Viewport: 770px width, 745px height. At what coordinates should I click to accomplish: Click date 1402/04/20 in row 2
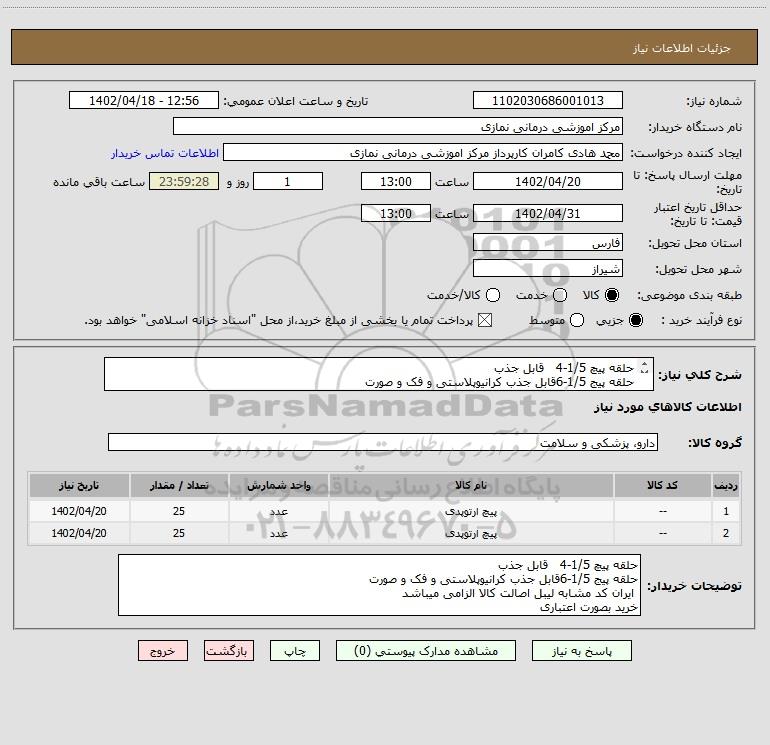pos(79,533)
